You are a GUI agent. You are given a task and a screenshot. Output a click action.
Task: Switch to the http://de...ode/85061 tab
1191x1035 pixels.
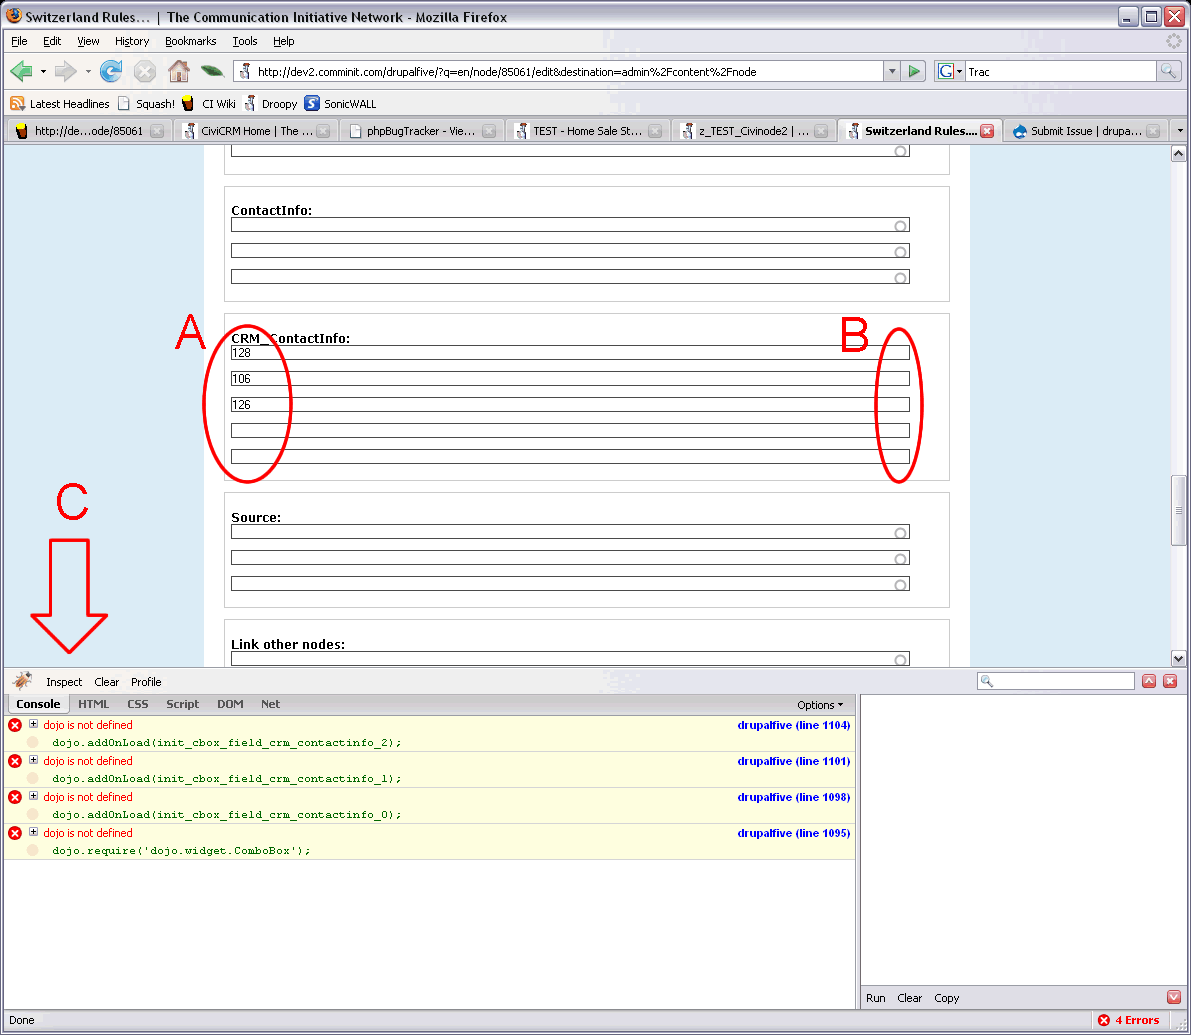[90, 131]
